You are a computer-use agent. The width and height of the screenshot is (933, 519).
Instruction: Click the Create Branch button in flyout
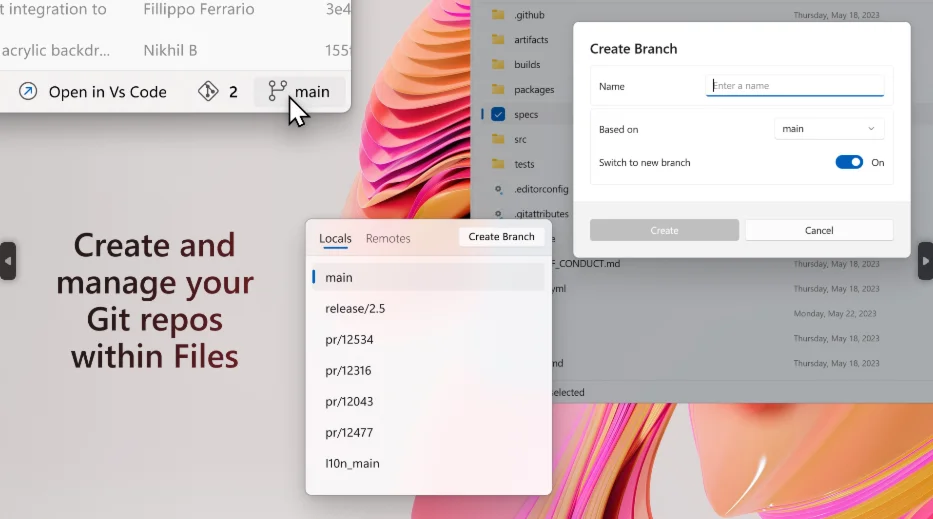pos(501,237)
